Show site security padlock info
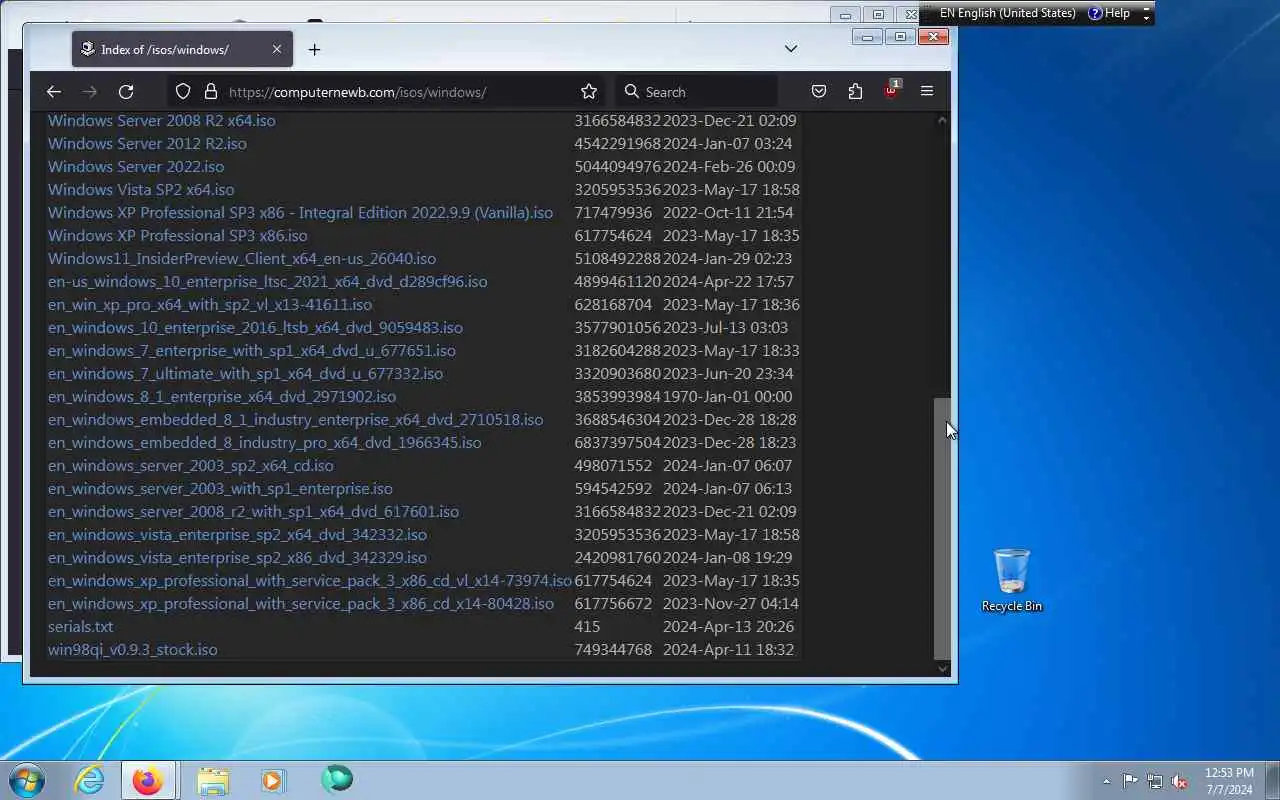The height and width of the screenshot is (800, 1280). point(210,91)
